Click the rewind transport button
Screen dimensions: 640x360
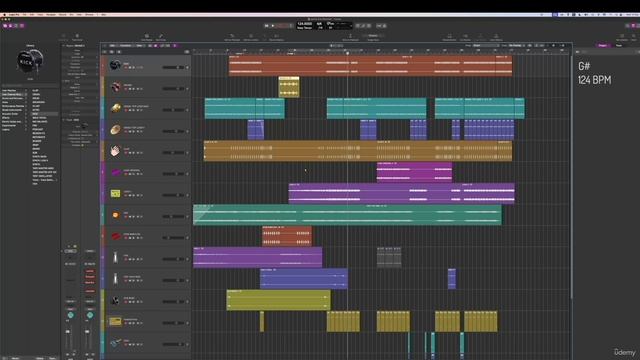pyautogui.click(x=267, y=26)
